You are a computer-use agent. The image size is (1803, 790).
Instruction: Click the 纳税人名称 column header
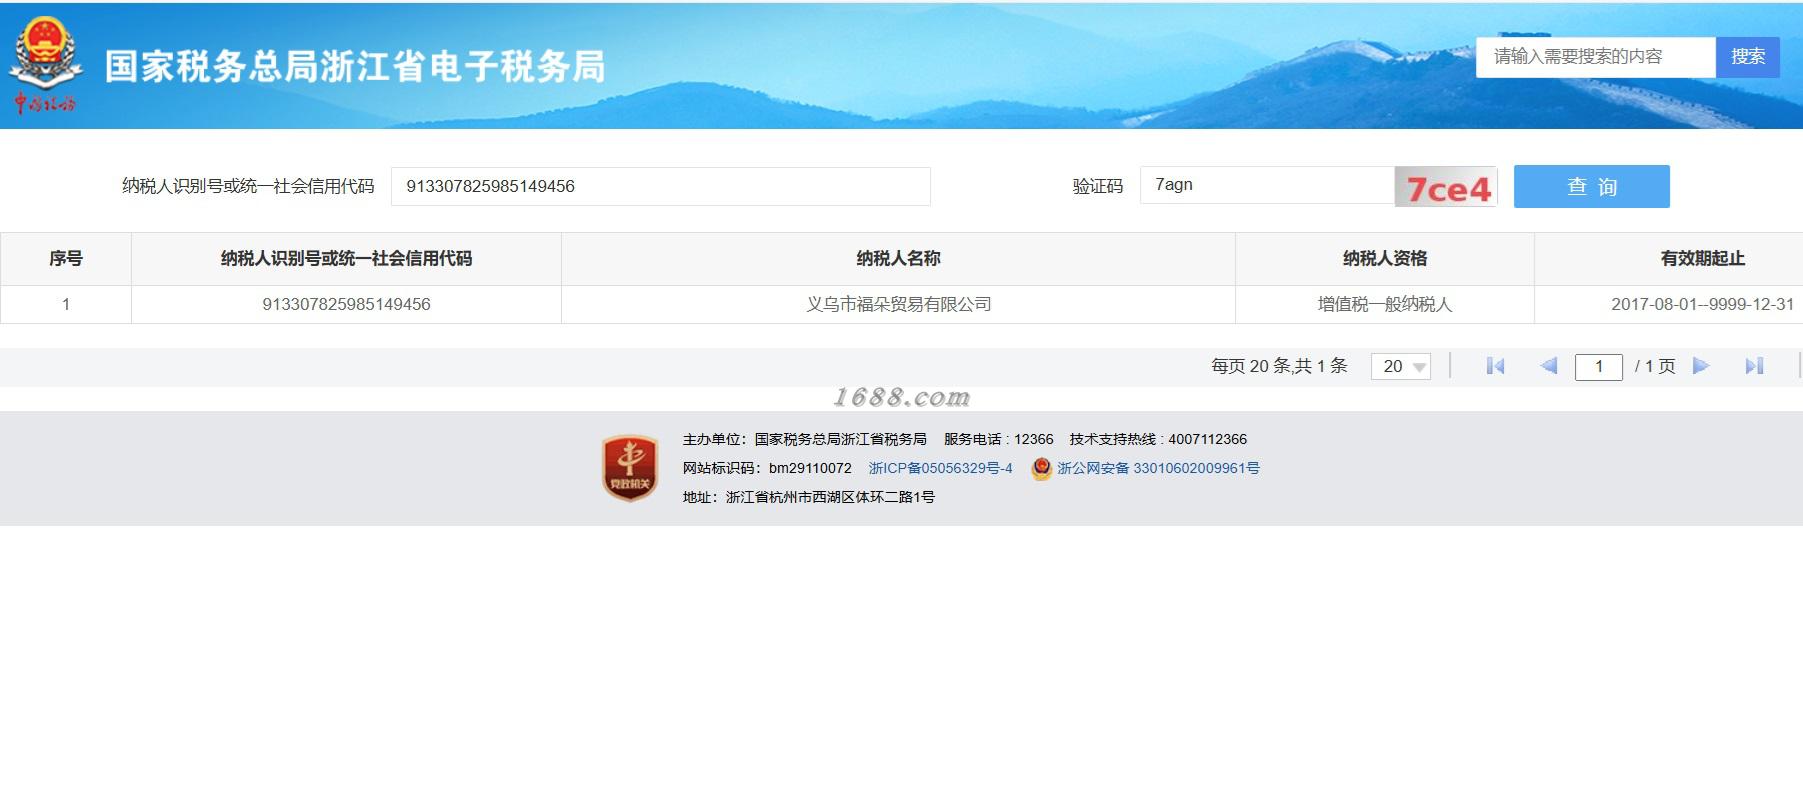(898, 259)
